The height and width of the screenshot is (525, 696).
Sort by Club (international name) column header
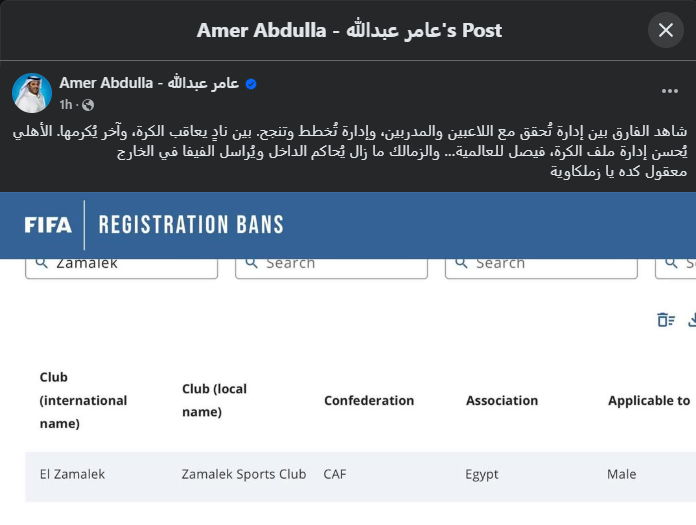tap(83, 400)
